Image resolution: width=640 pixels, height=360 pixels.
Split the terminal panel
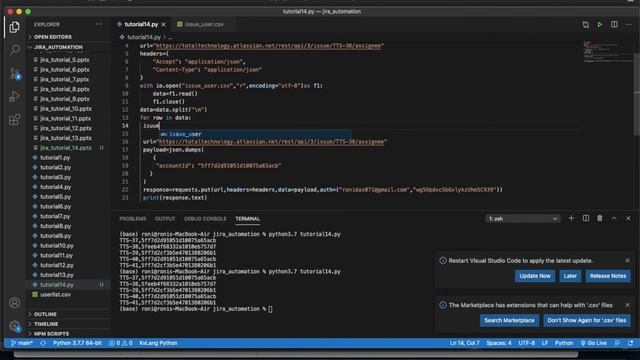585,218
